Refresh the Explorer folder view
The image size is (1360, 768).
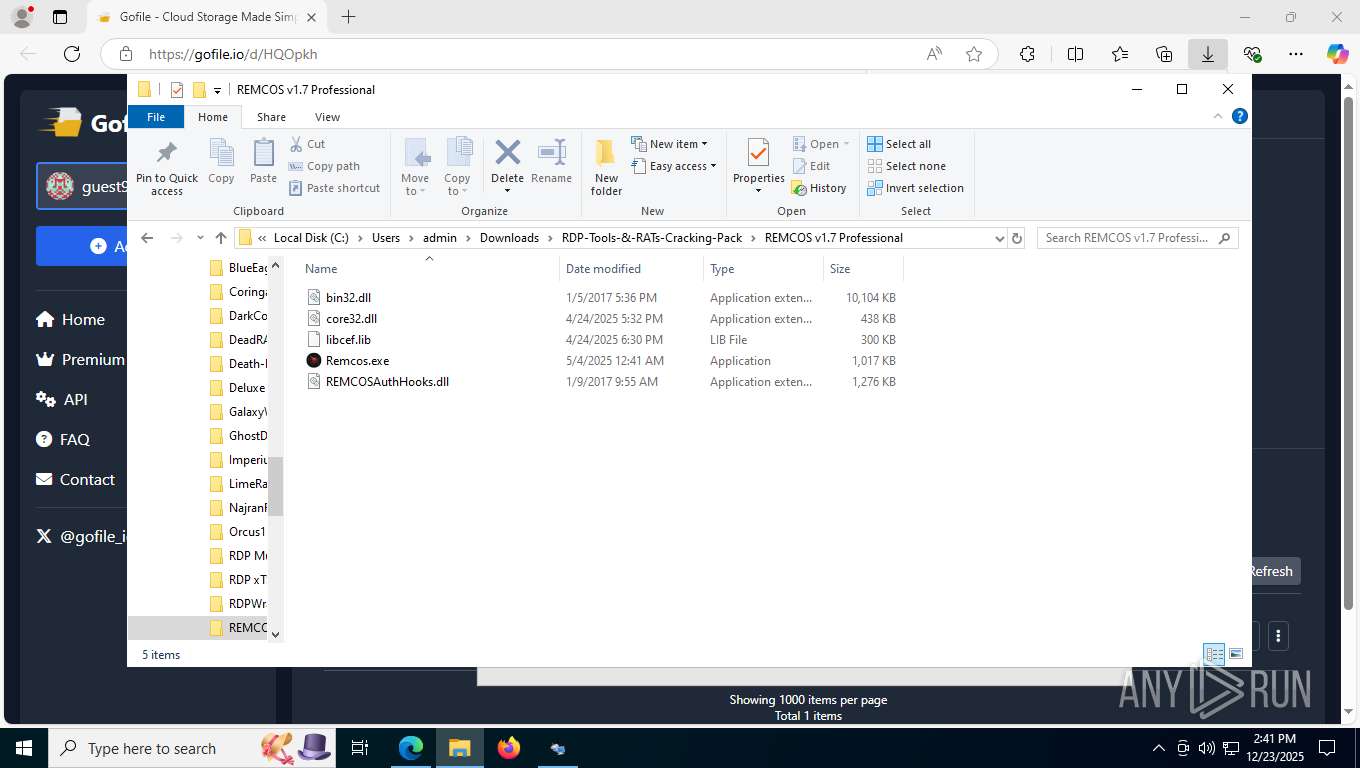pyautogui.click(x=1017, y=238)
